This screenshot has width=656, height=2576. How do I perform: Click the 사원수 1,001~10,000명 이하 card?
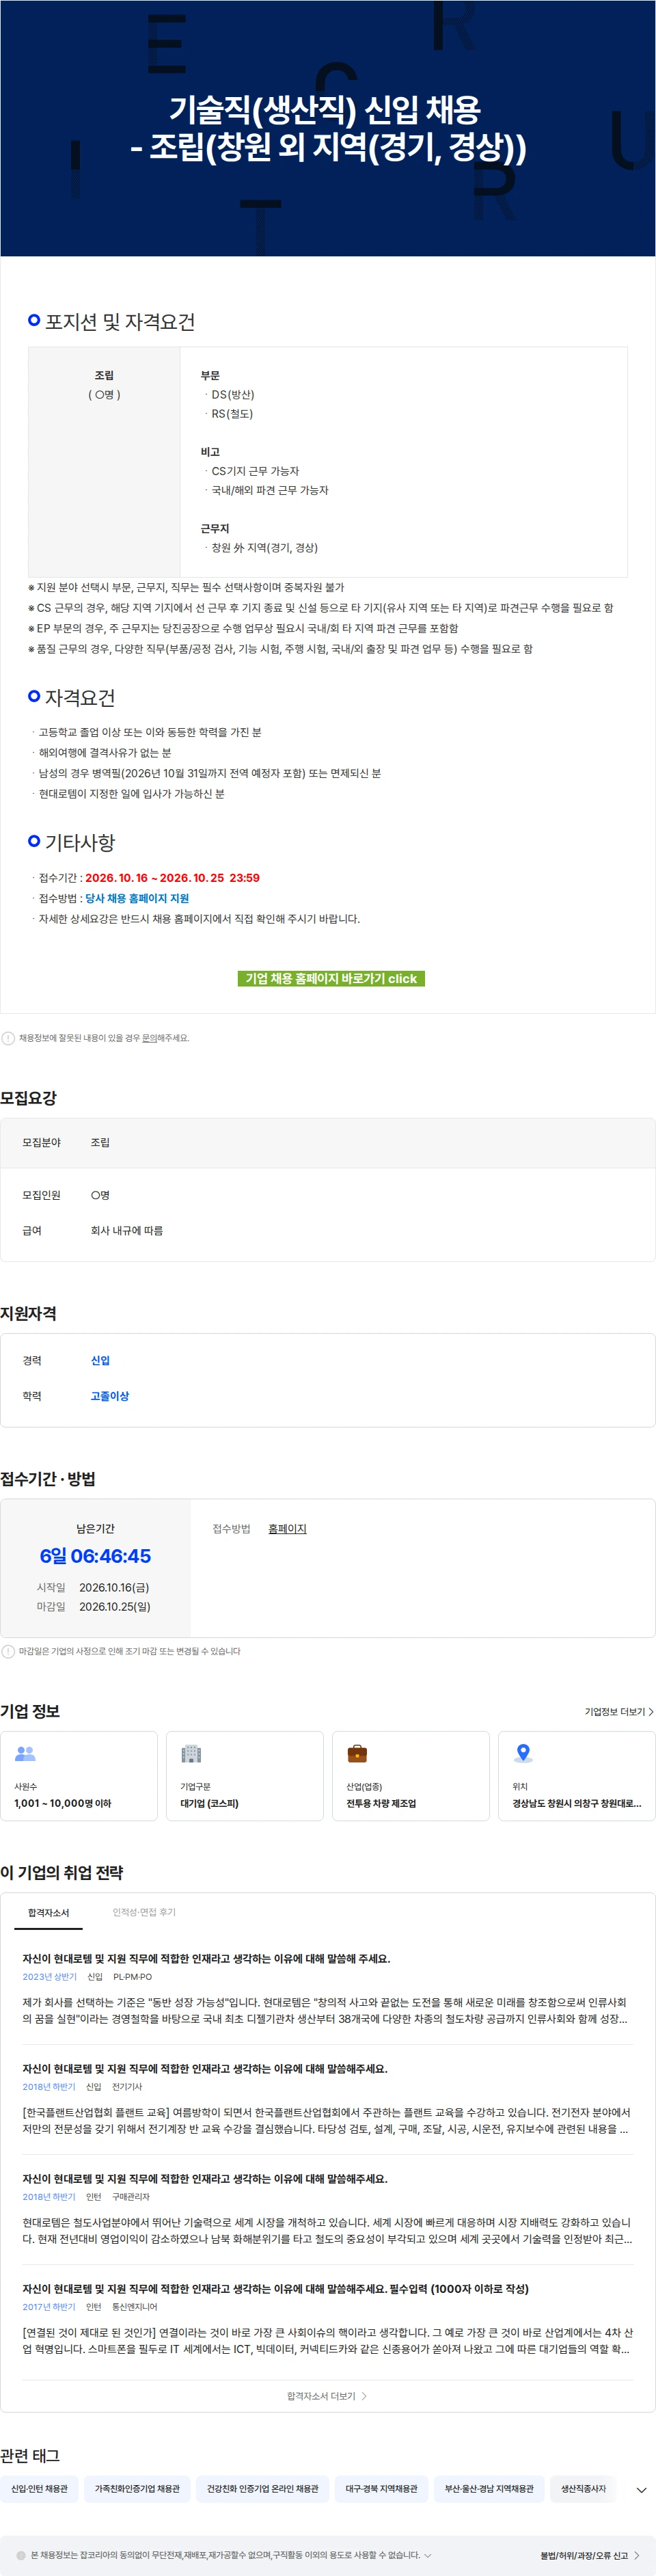click(x=79, y=1776)
